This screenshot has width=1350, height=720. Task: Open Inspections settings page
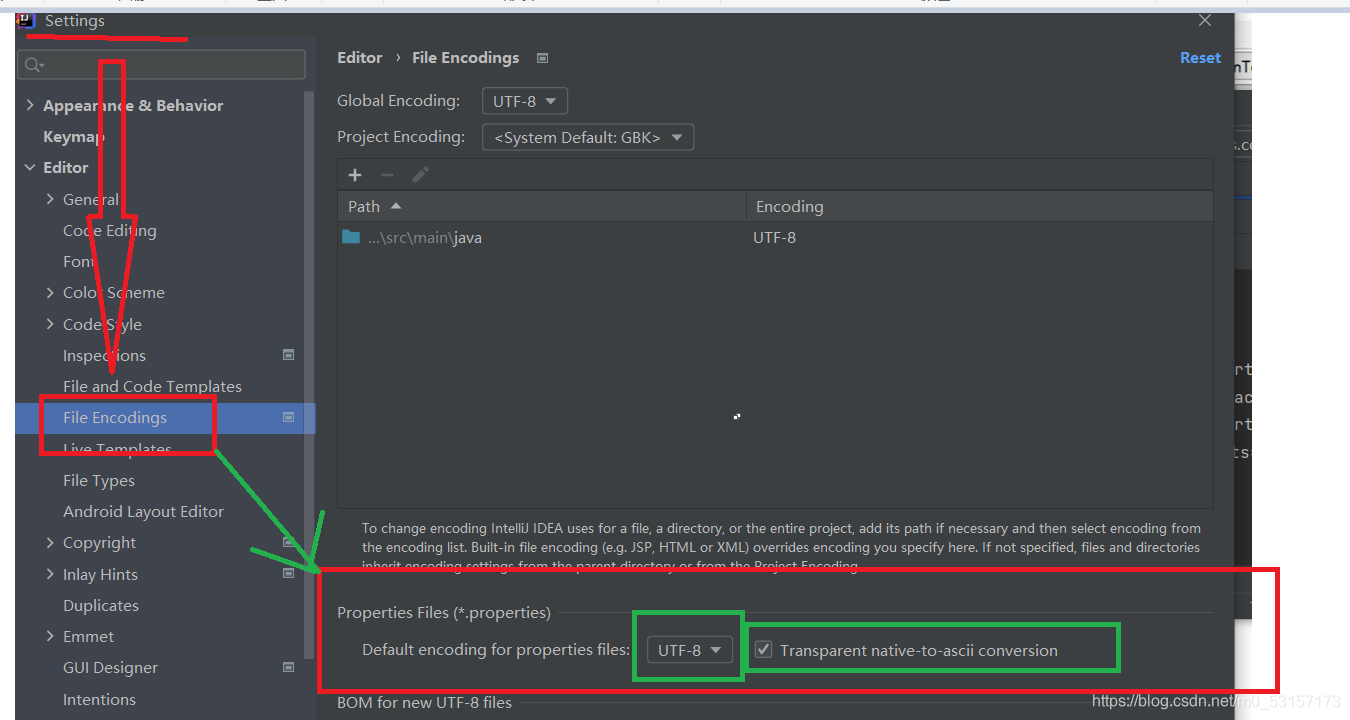(x=104, y=355)
